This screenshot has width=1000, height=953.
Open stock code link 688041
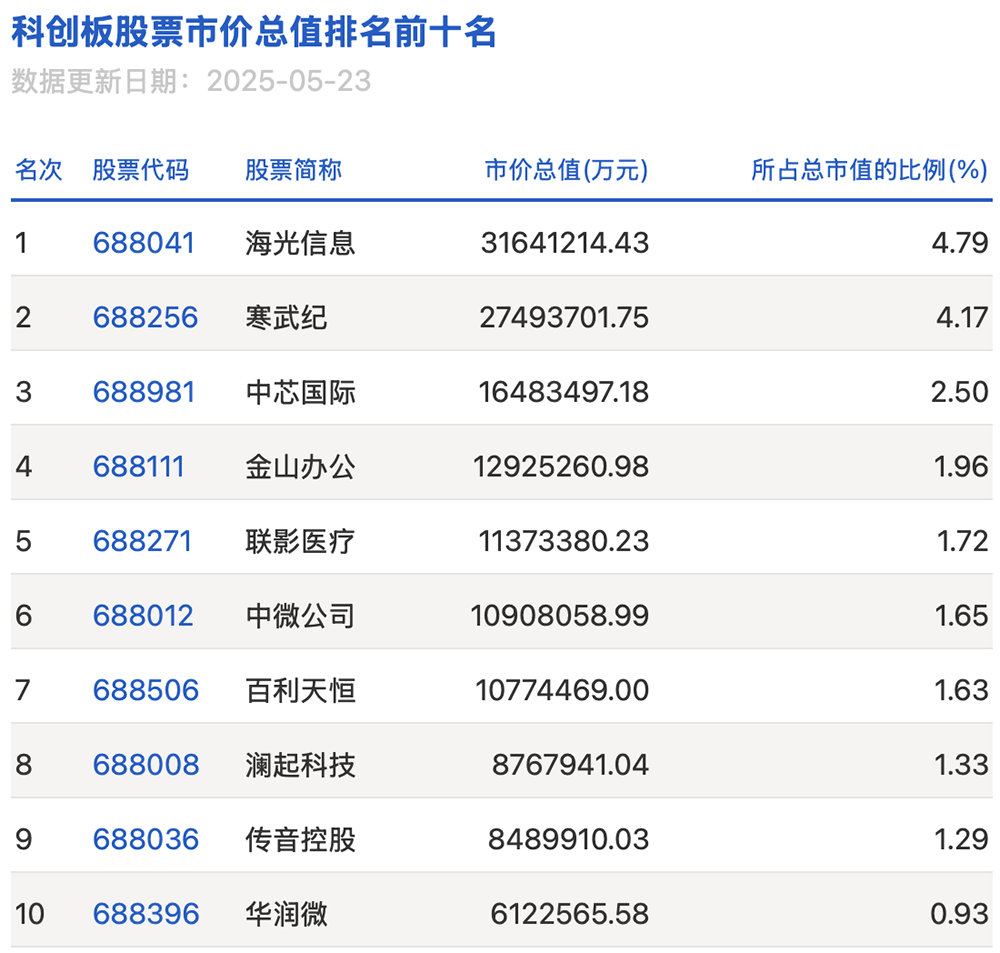143,243
